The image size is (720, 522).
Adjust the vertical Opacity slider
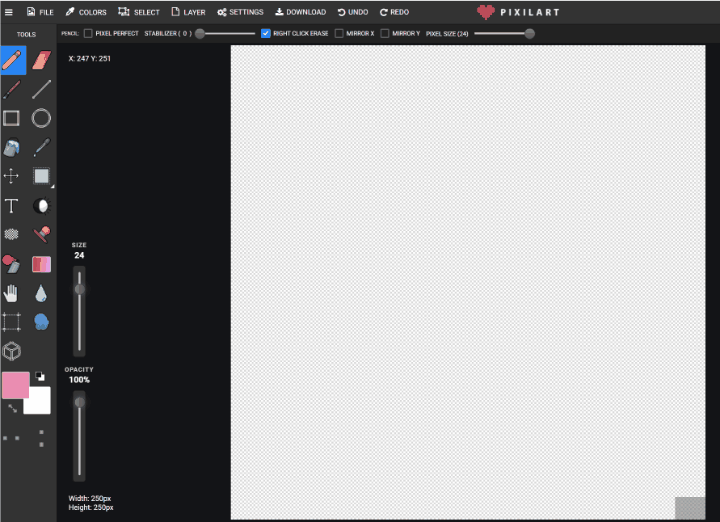[79, 403]
